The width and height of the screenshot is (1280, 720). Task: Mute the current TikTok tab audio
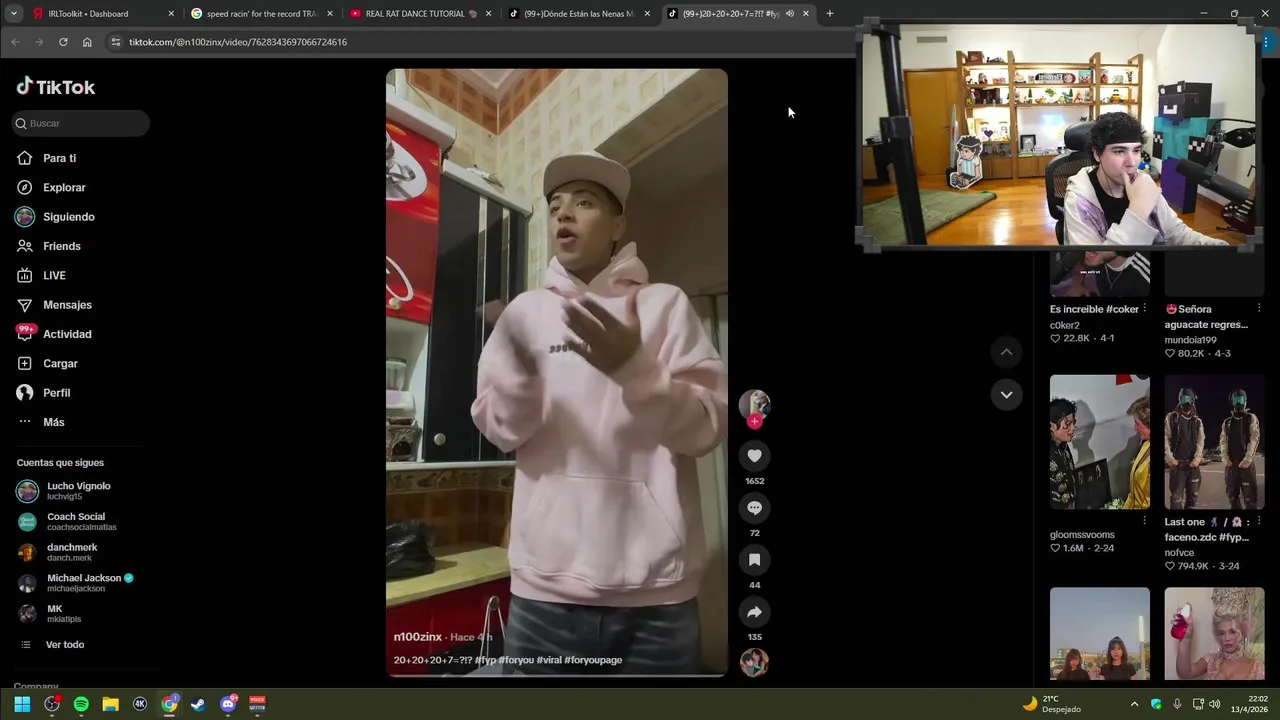(x=790, y=14)
